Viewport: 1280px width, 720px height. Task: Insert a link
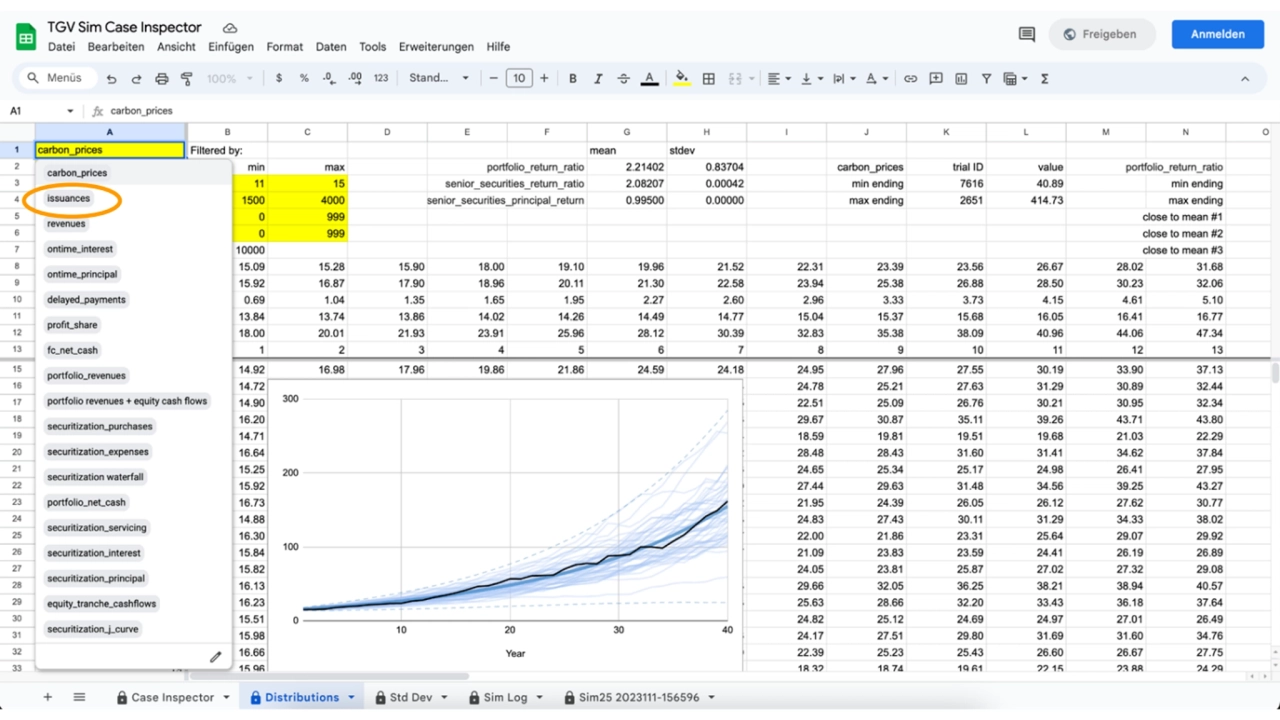910,79
